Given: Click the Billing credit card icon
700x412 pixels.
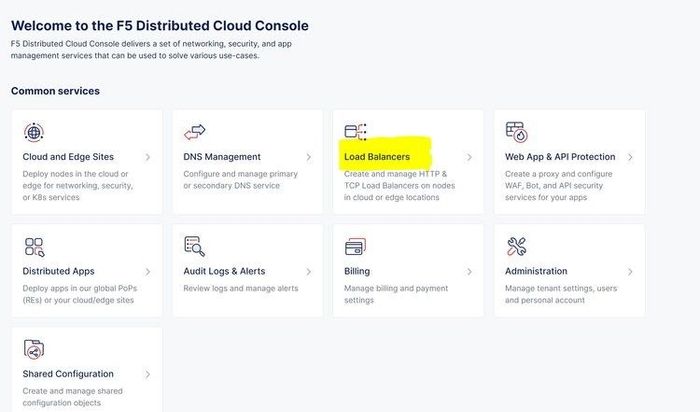Looking at the screenshot, I should click(355, 246).
